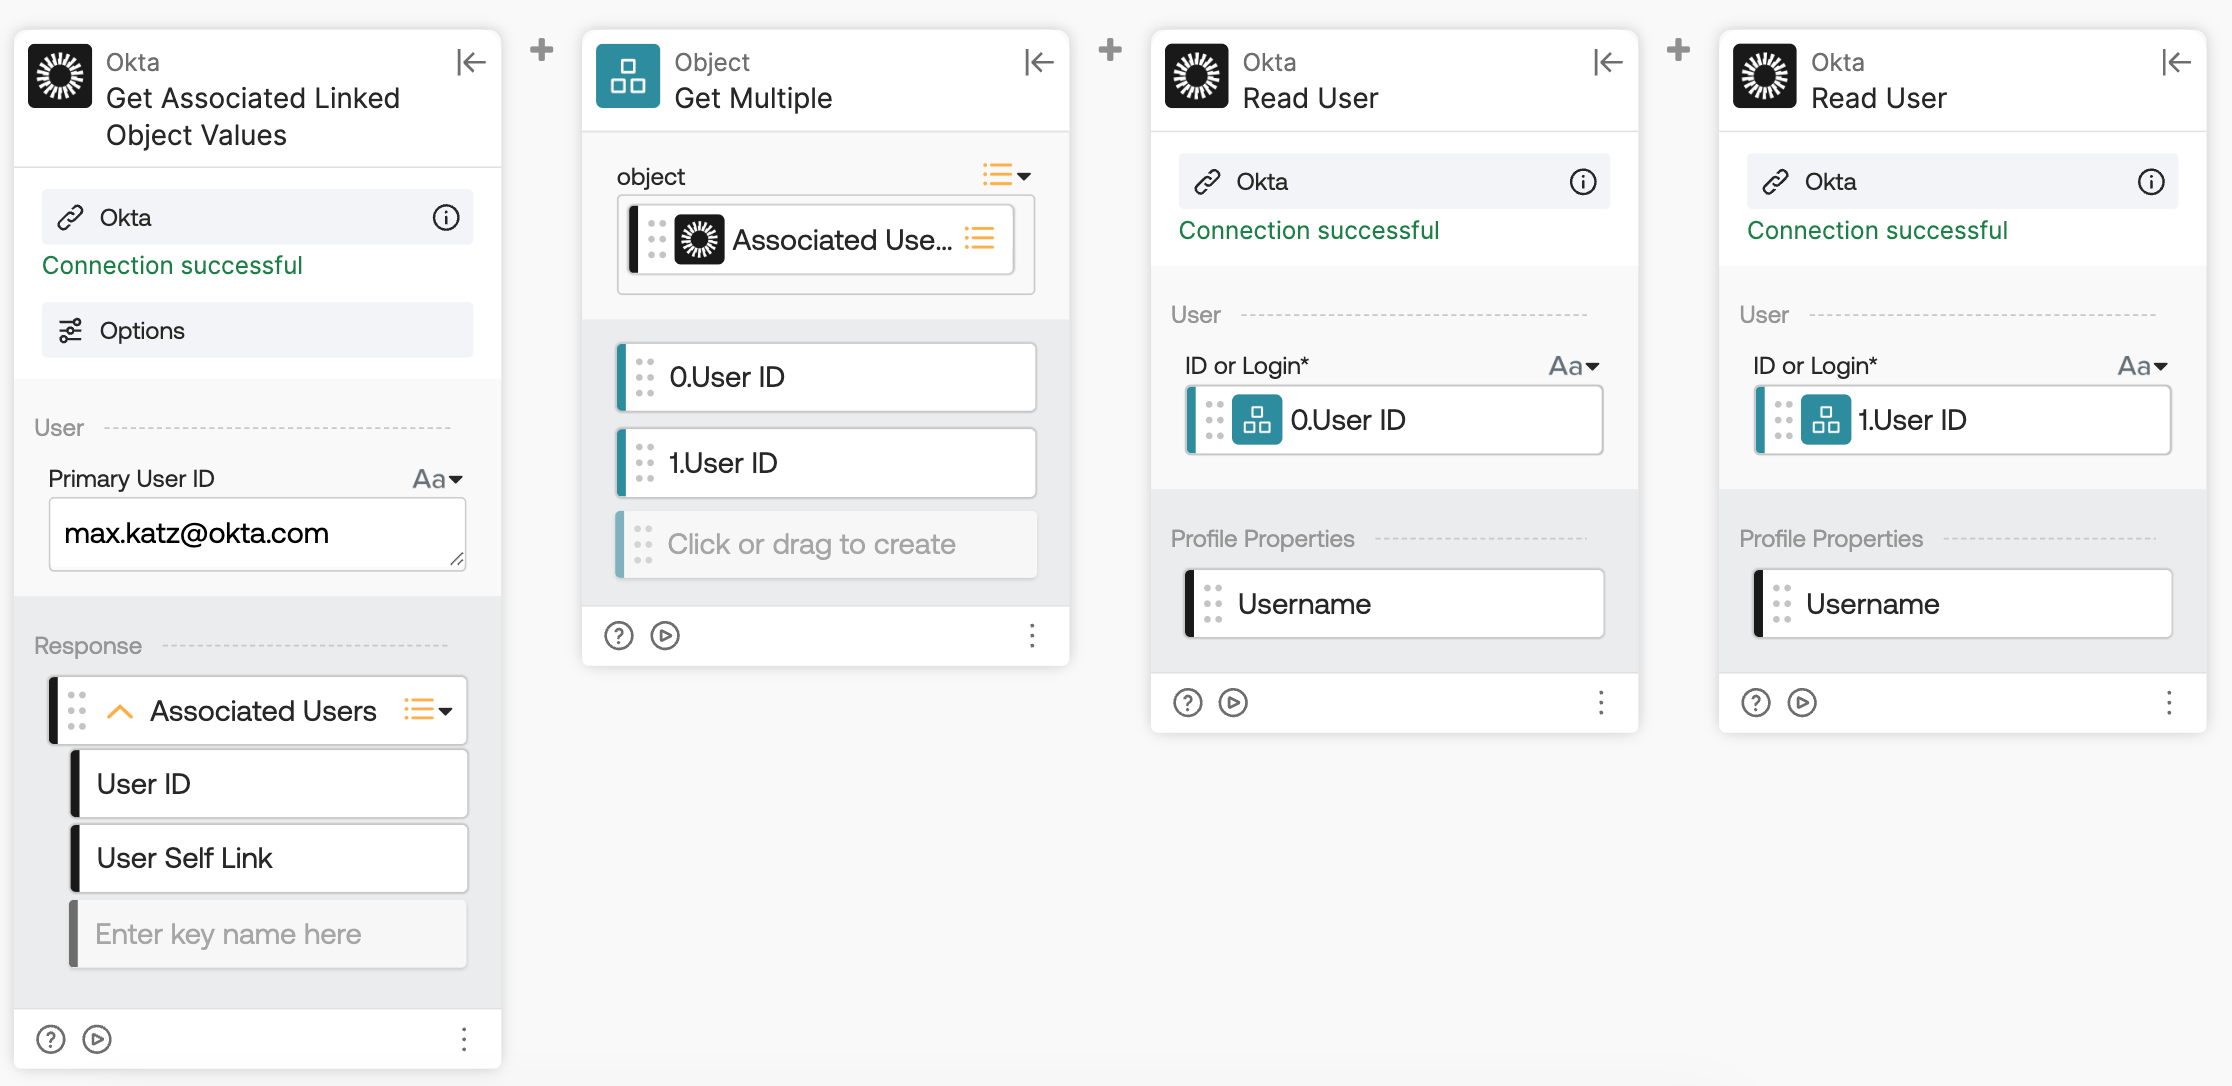Open more options for 1.User ID Read User card
The width and height of the screenshot is (2232, 1086).
point(2169,703)
